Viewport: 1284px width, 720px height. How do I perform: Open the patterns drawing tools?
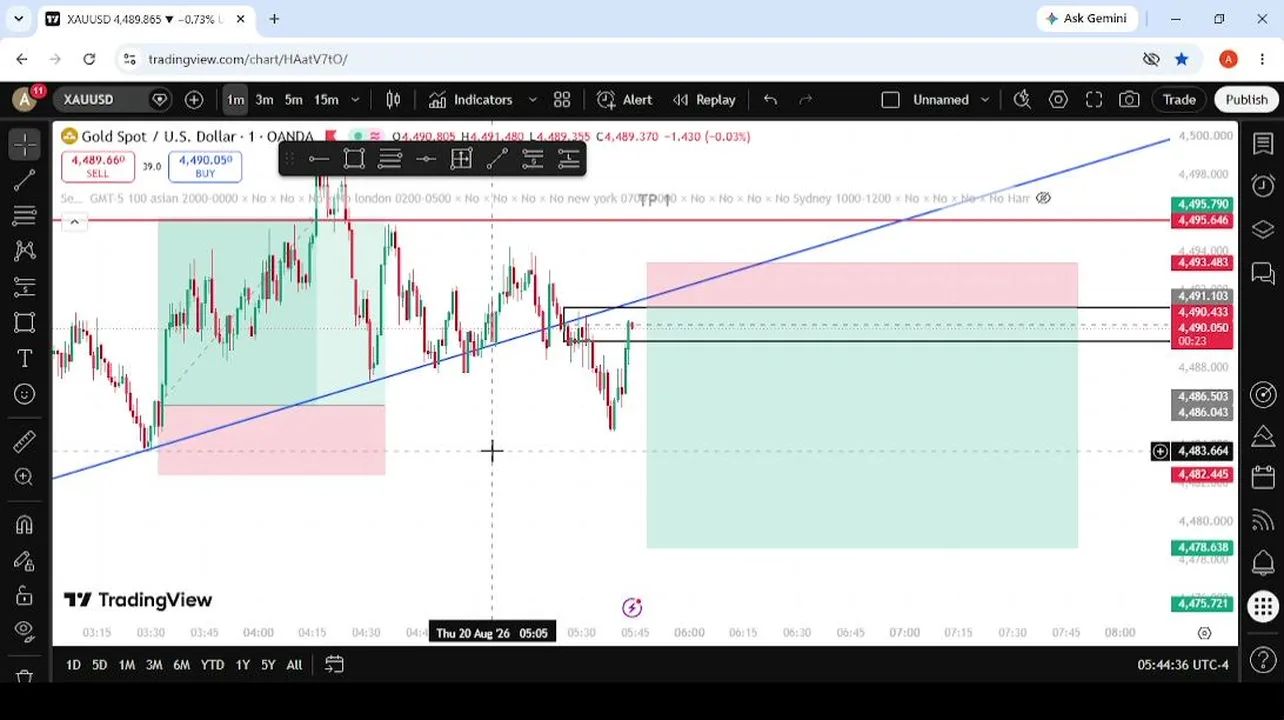(x=25, y=251)
